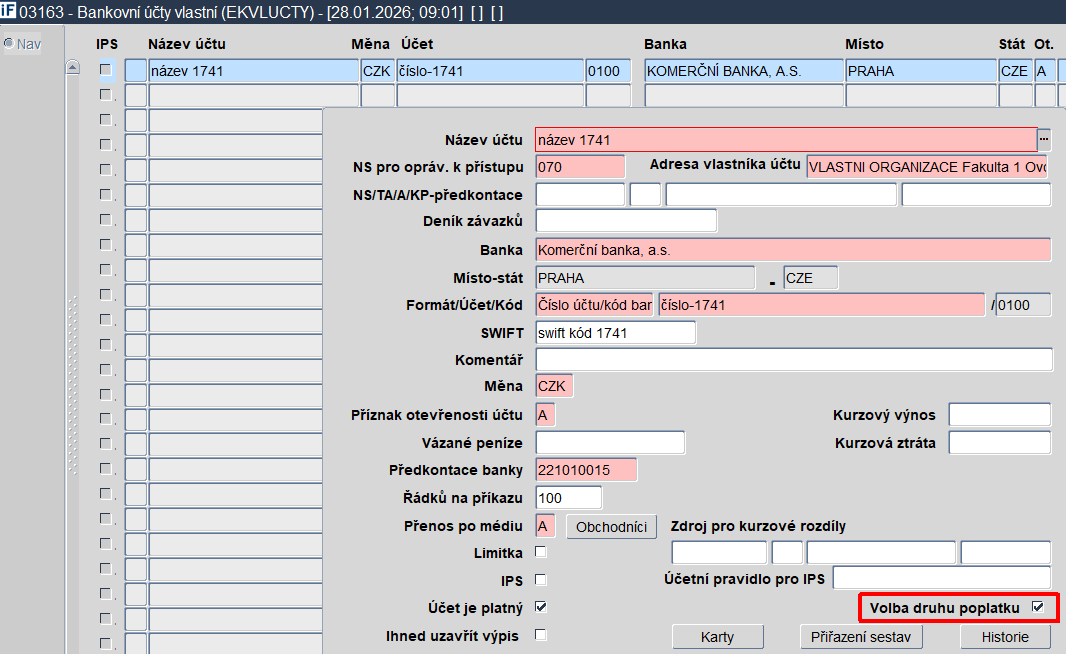Tick the IPS checkbox in the název 1741 row
Screen dimensions: 1066x654
[x=105, y=69]
